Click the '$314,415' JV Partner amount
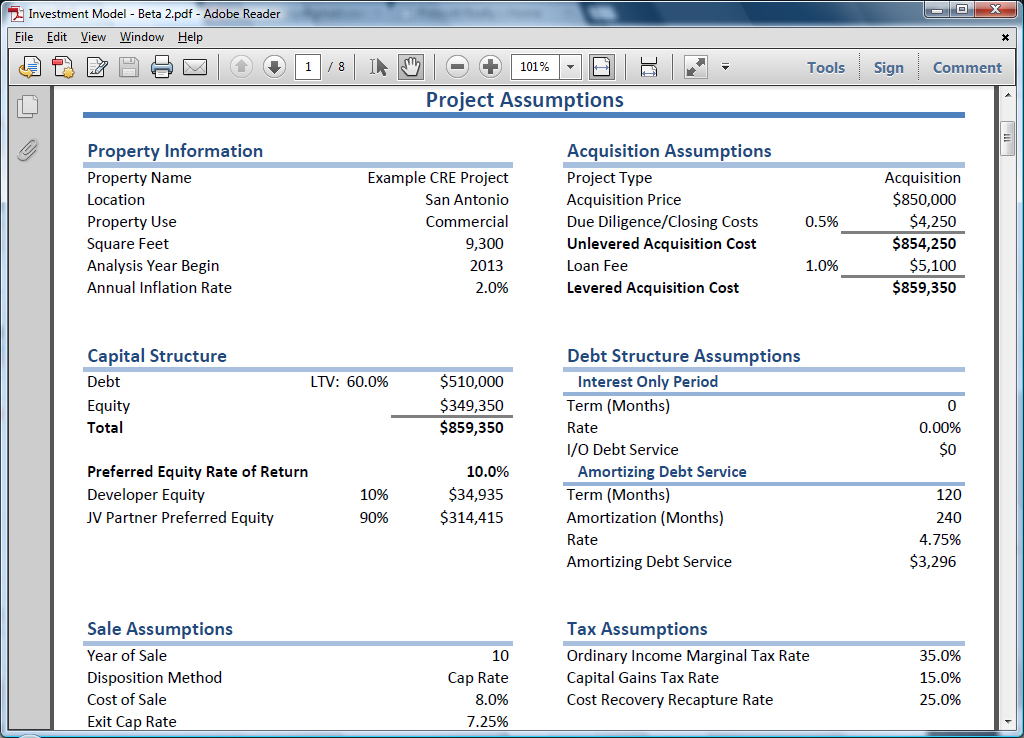1024x738 pixels. coord(472,518)
